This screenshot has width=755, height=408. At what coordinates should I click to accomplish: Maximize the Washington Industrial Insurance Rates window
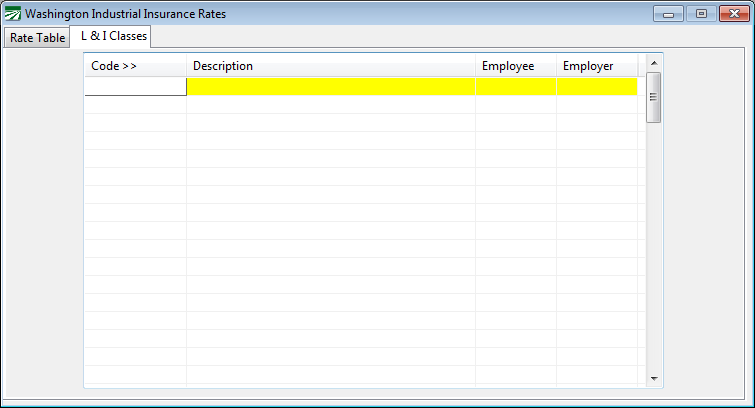click(x=701, y=14)
